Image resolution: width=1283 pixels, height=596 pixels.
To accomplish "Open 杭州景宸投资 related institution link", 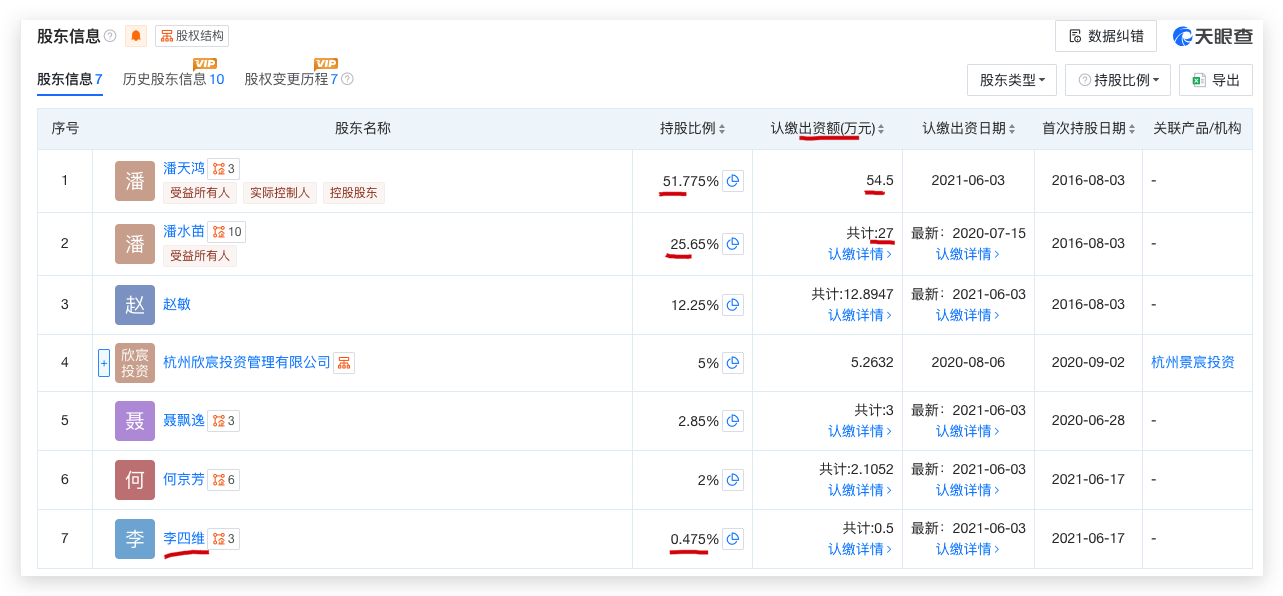I will (x=1193, y=362).
